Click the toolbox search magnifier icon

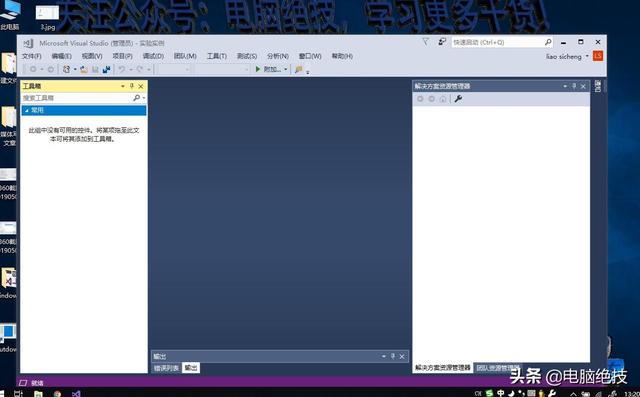136,98
